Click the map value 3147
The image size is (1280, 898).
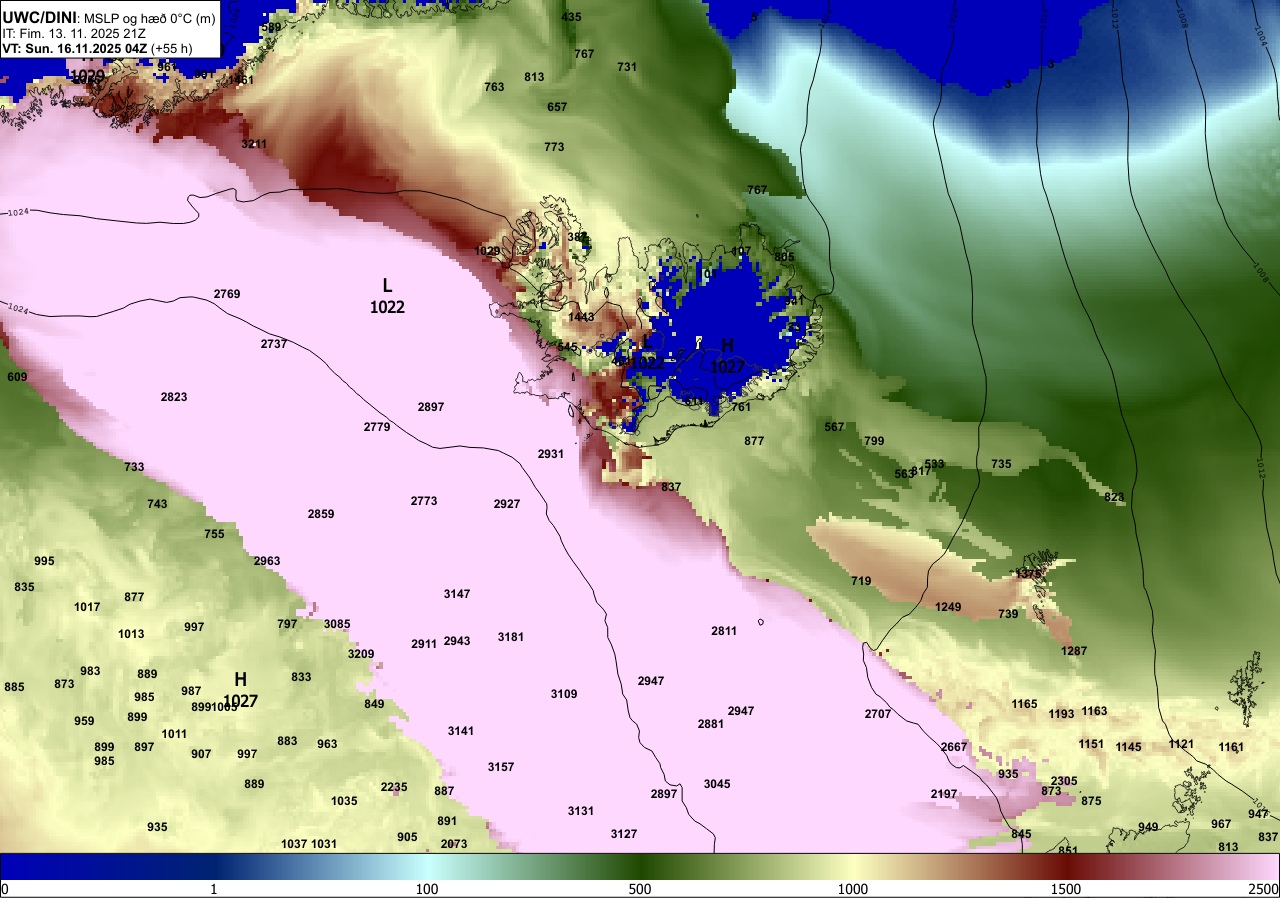click(x=457, y=594)
